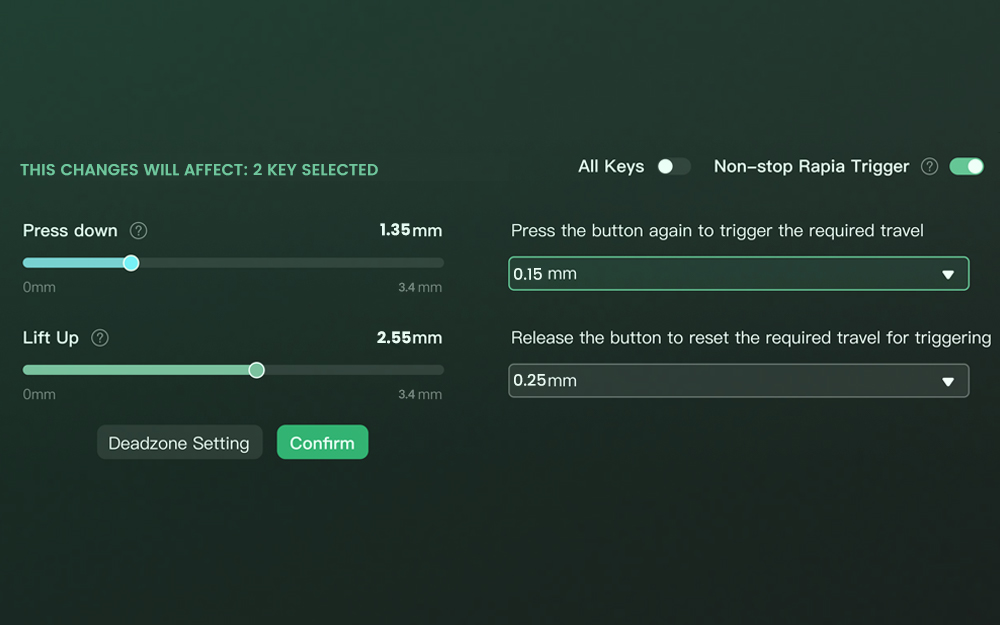Disable the Non-stop Rapia Trigger switch
1000x625 pixels.
(966, 167)
